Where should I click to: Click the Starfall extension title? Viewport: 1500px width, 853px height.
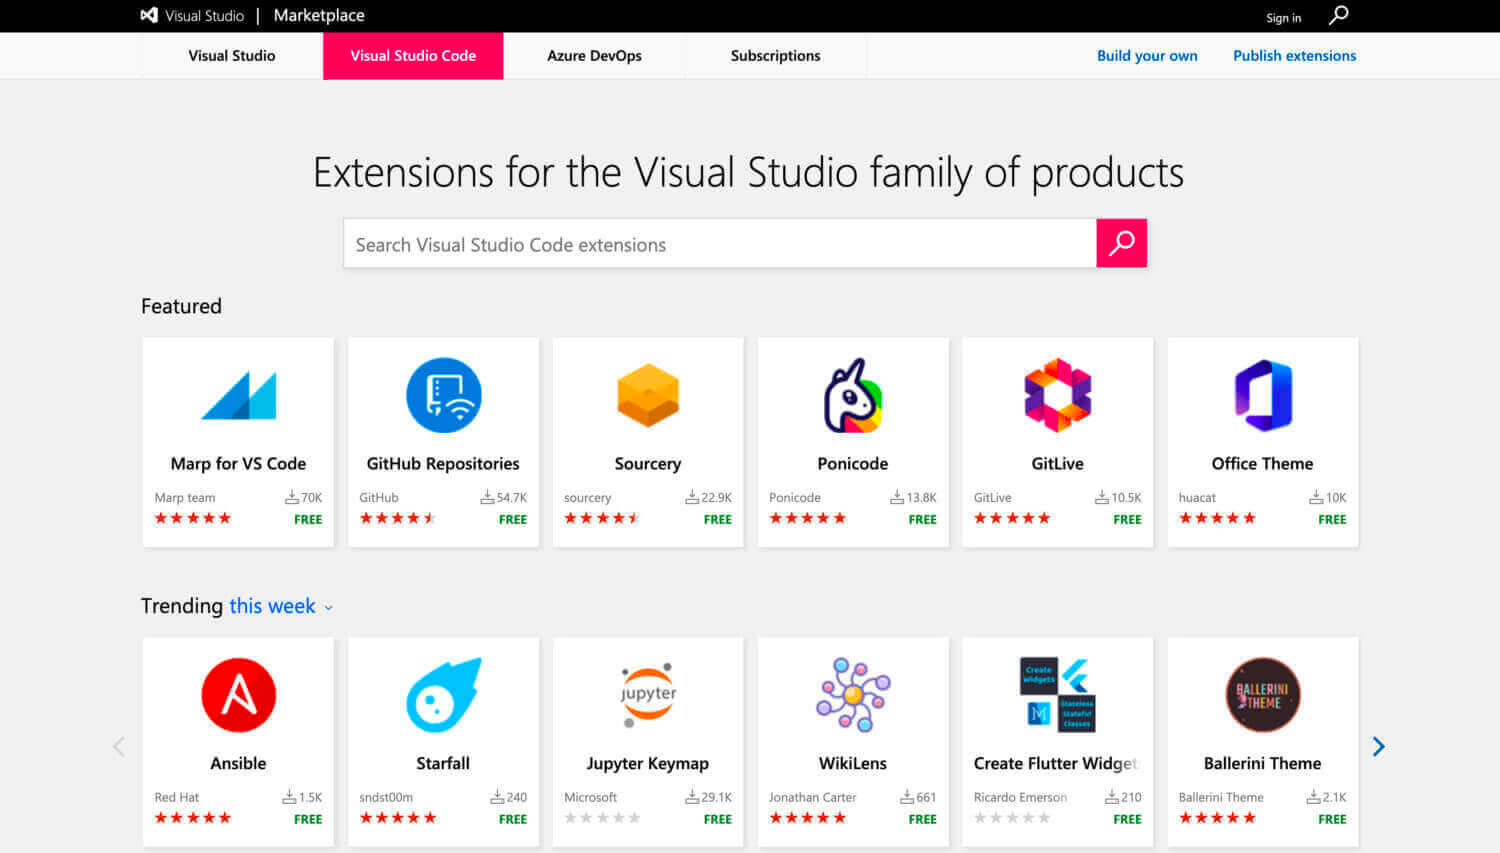pos(443,763)
